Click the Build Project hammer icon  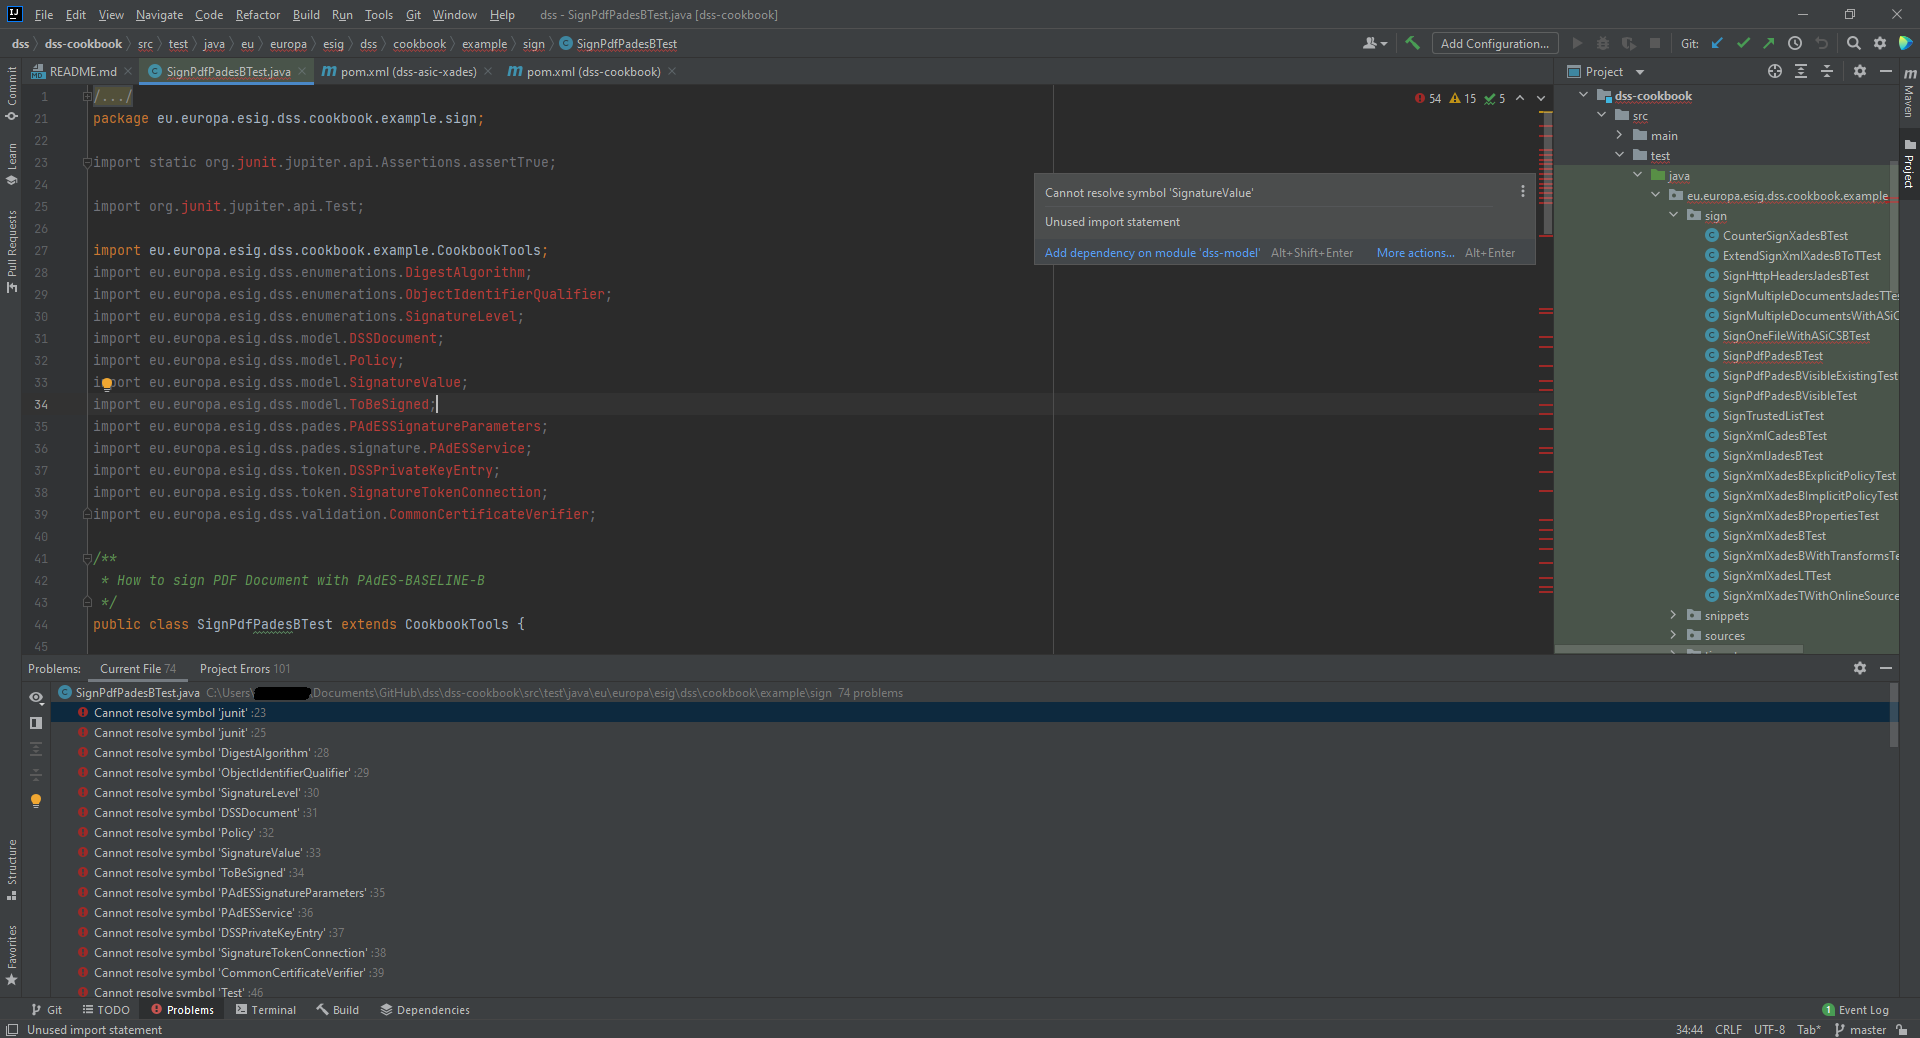point(1412,43)
